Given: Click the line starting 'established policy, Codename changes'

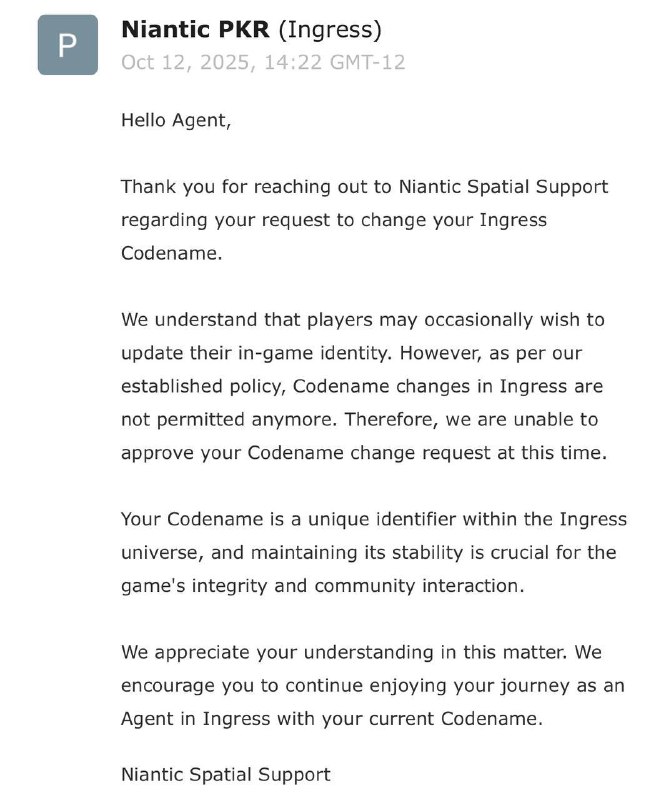Looking at the screenshot, I should 362,386.
